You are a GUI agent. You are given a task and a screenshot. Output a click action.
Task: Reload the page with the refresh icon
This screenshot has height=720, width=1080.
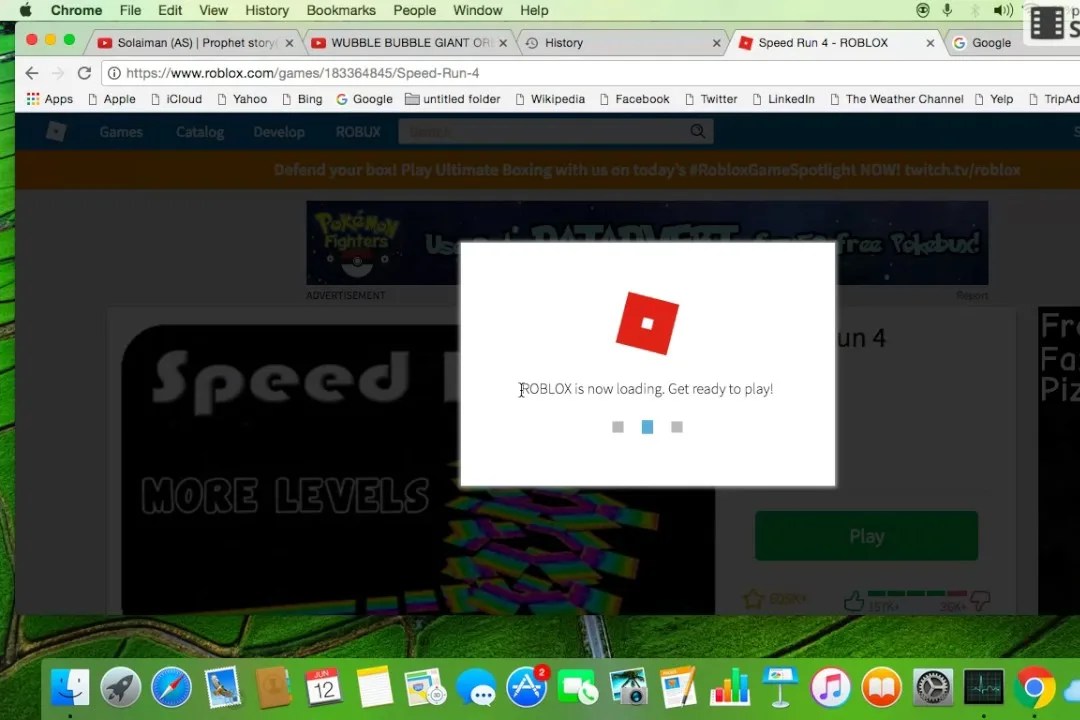pos(84,73)
